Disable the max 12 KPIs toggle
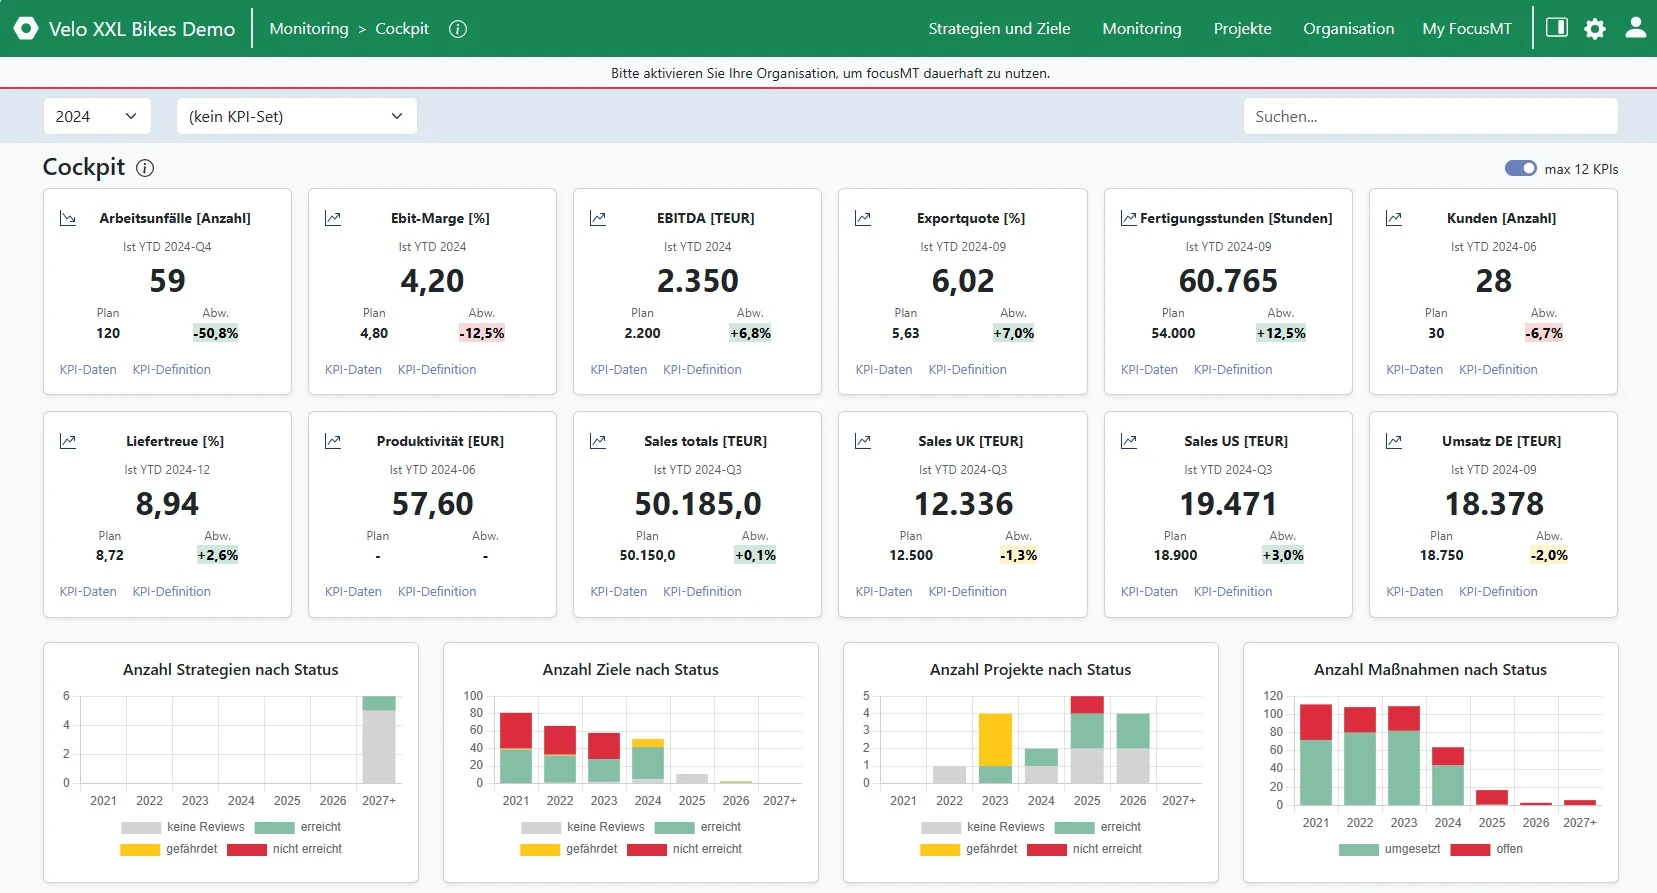 pos(1520,168)
